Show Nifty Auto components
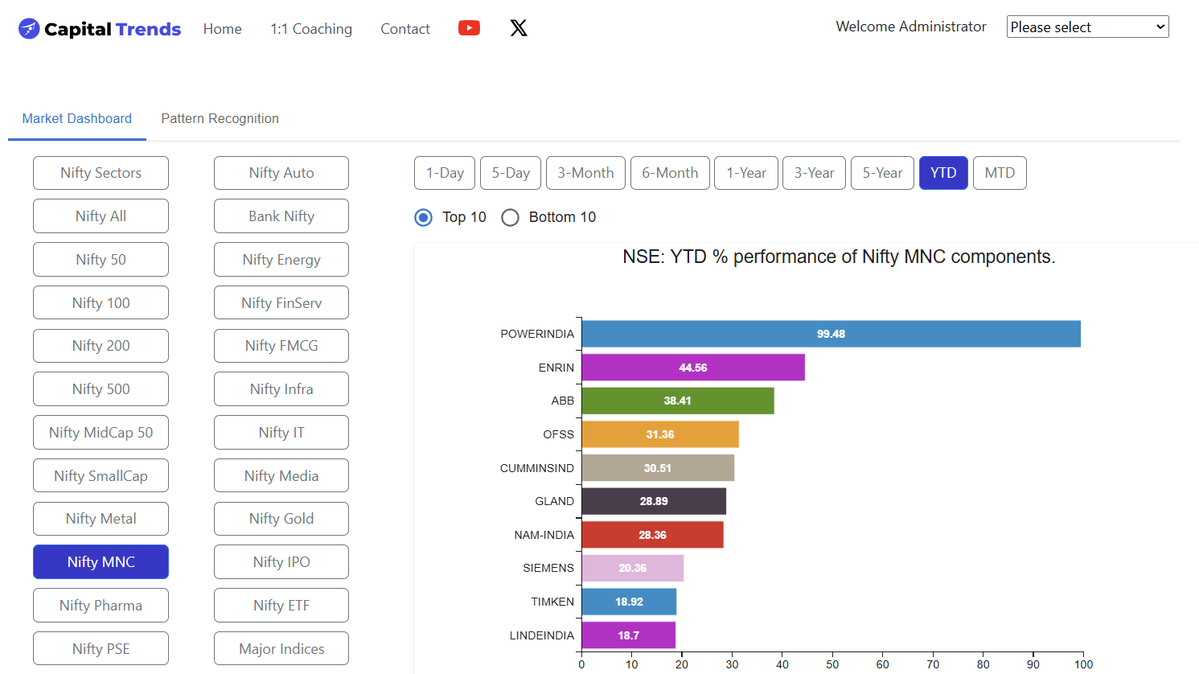 pyautogui.click(x=281, y=173)
